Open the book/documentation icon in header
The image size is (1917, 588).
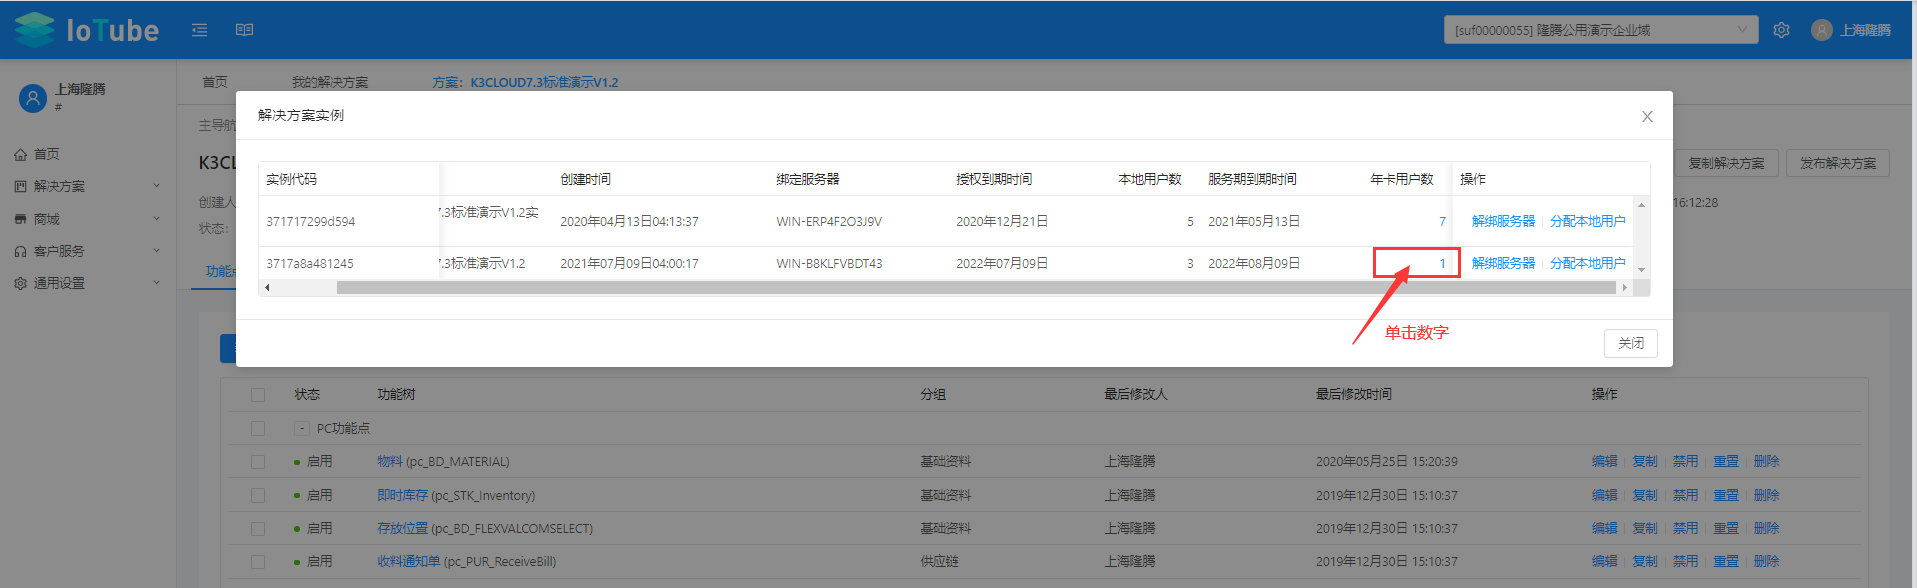pos(244,30)
